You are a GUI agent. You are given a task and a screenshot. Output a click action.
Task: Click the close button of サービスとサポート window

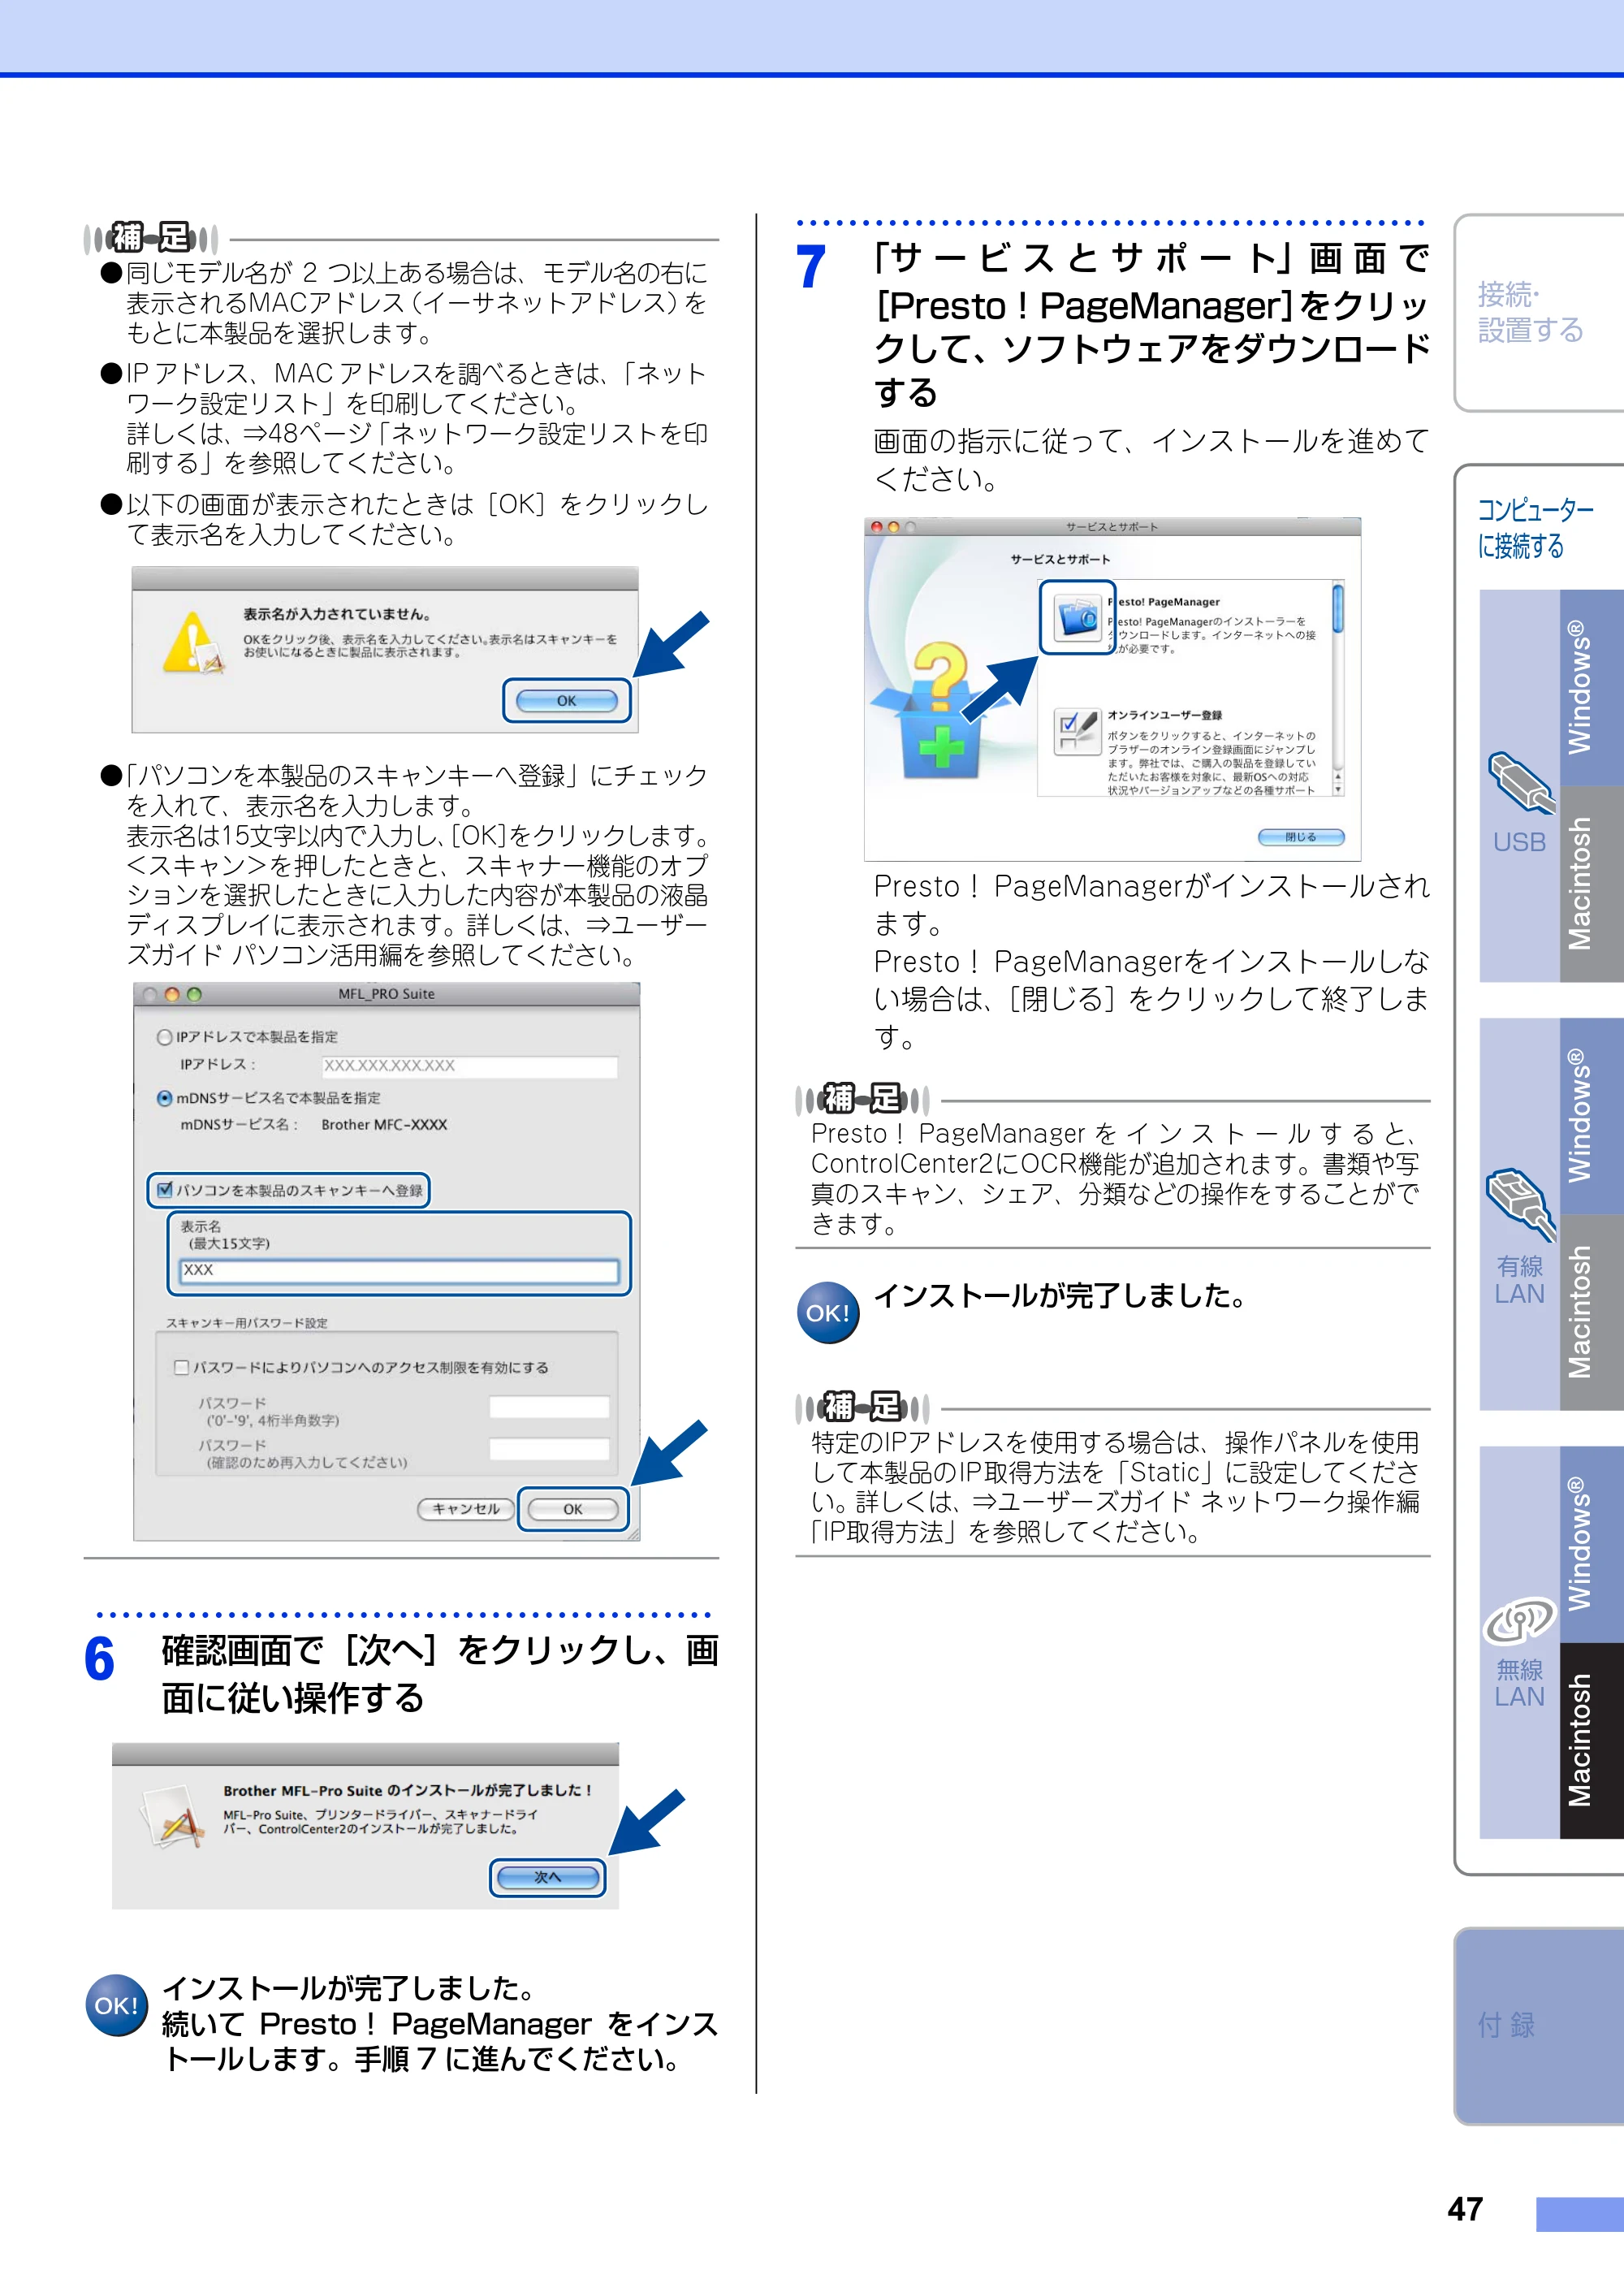point(877,526)
